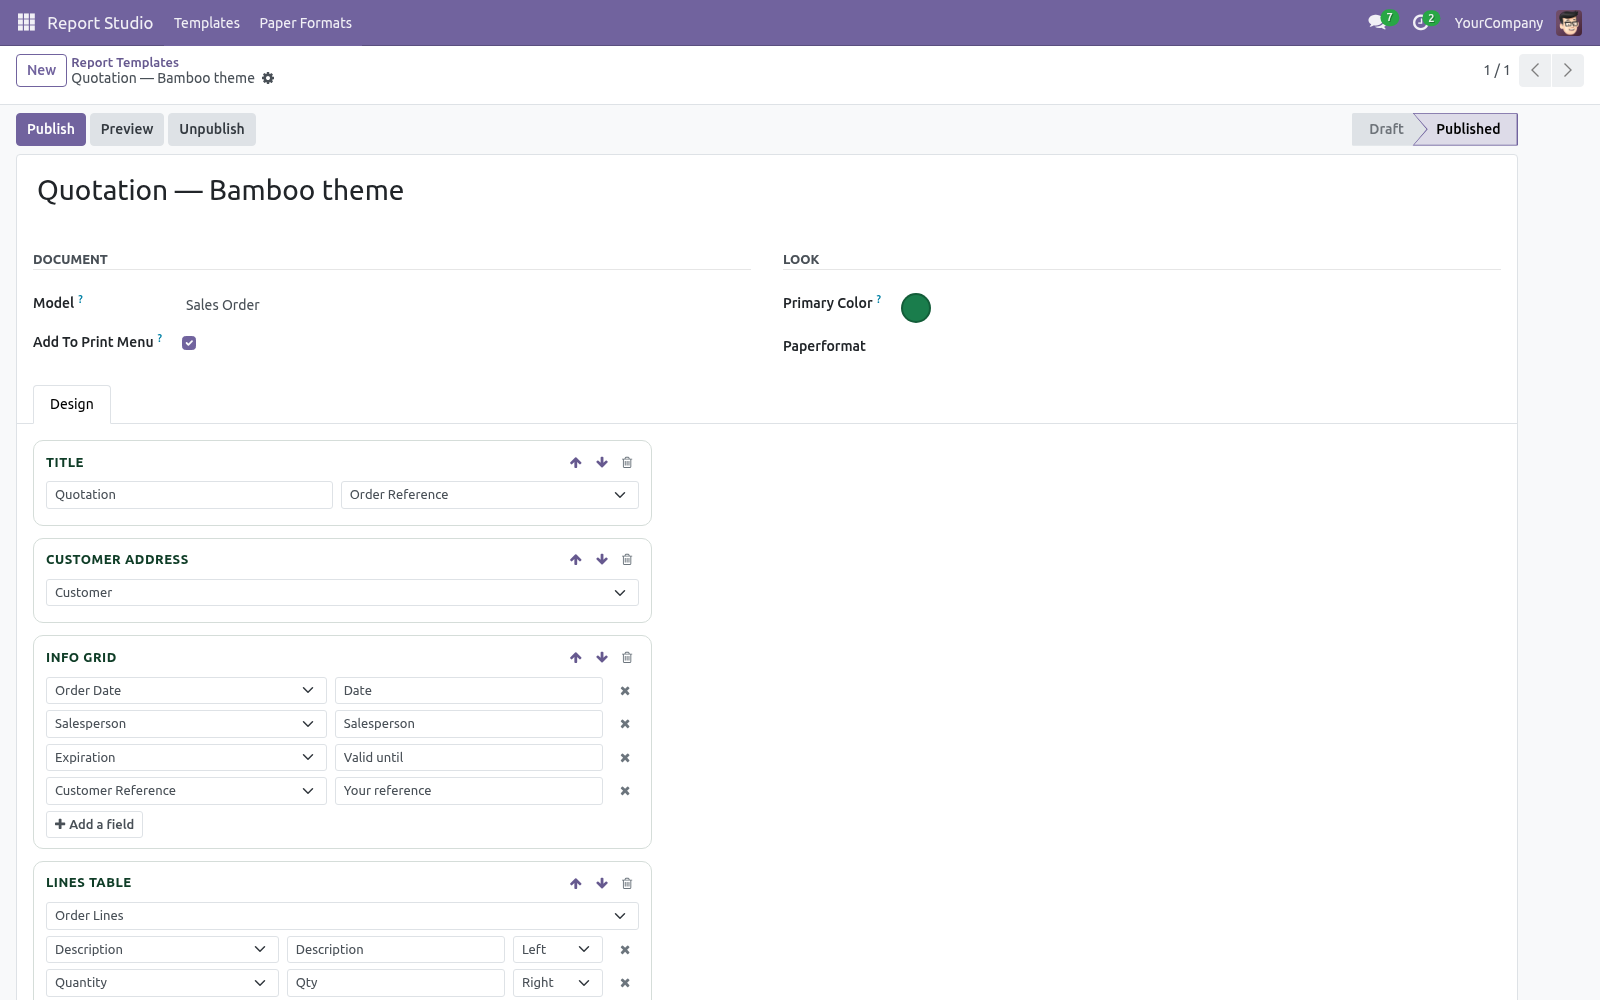Open the Order Date field dropdown
Image resolution: width=1600 pixels, height=1000 pixels.
186,691
